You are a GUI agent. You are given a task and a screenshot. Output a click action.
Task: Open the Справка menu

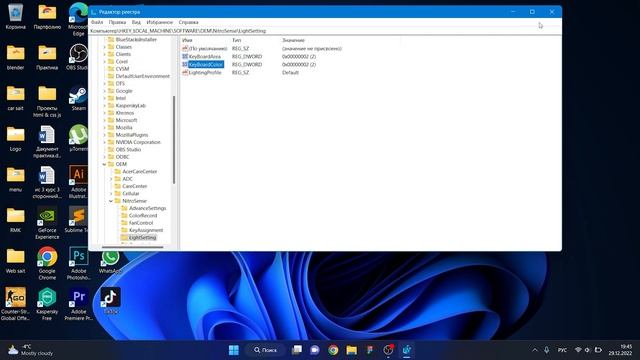pos(188,22)
